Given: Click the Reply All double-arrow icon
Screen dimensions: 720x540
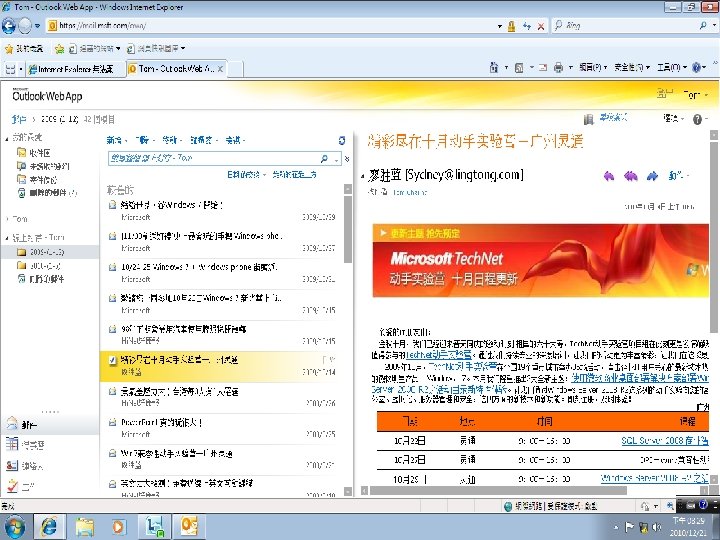Looking at the screenshot, I should click(630, 175).
